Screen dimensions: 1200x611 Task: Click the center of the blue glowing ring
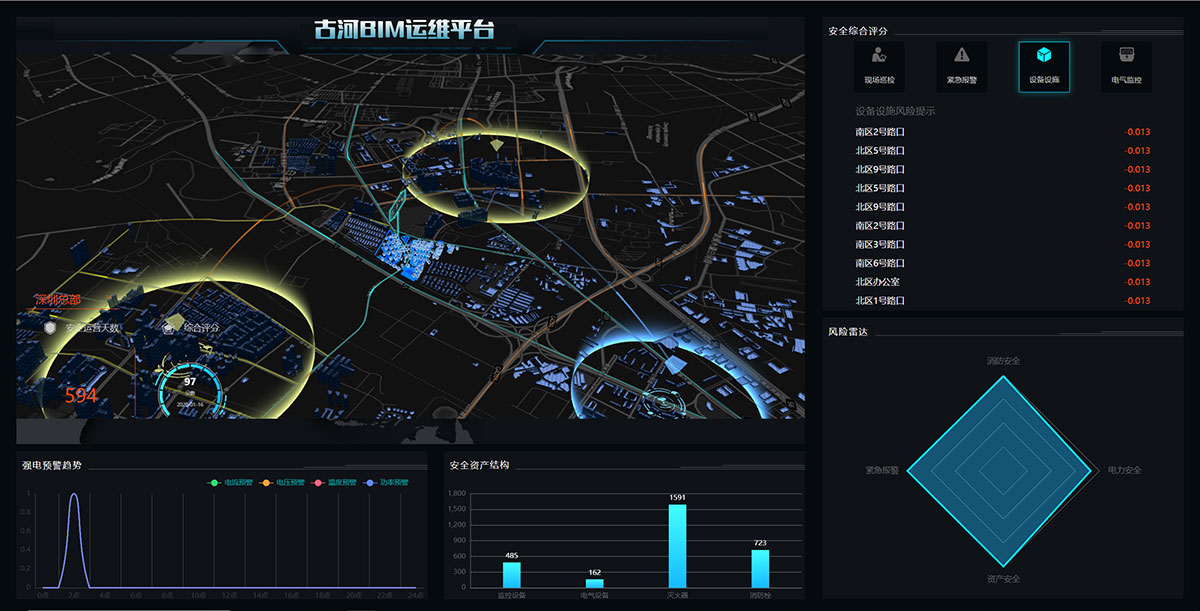(660, 400)
